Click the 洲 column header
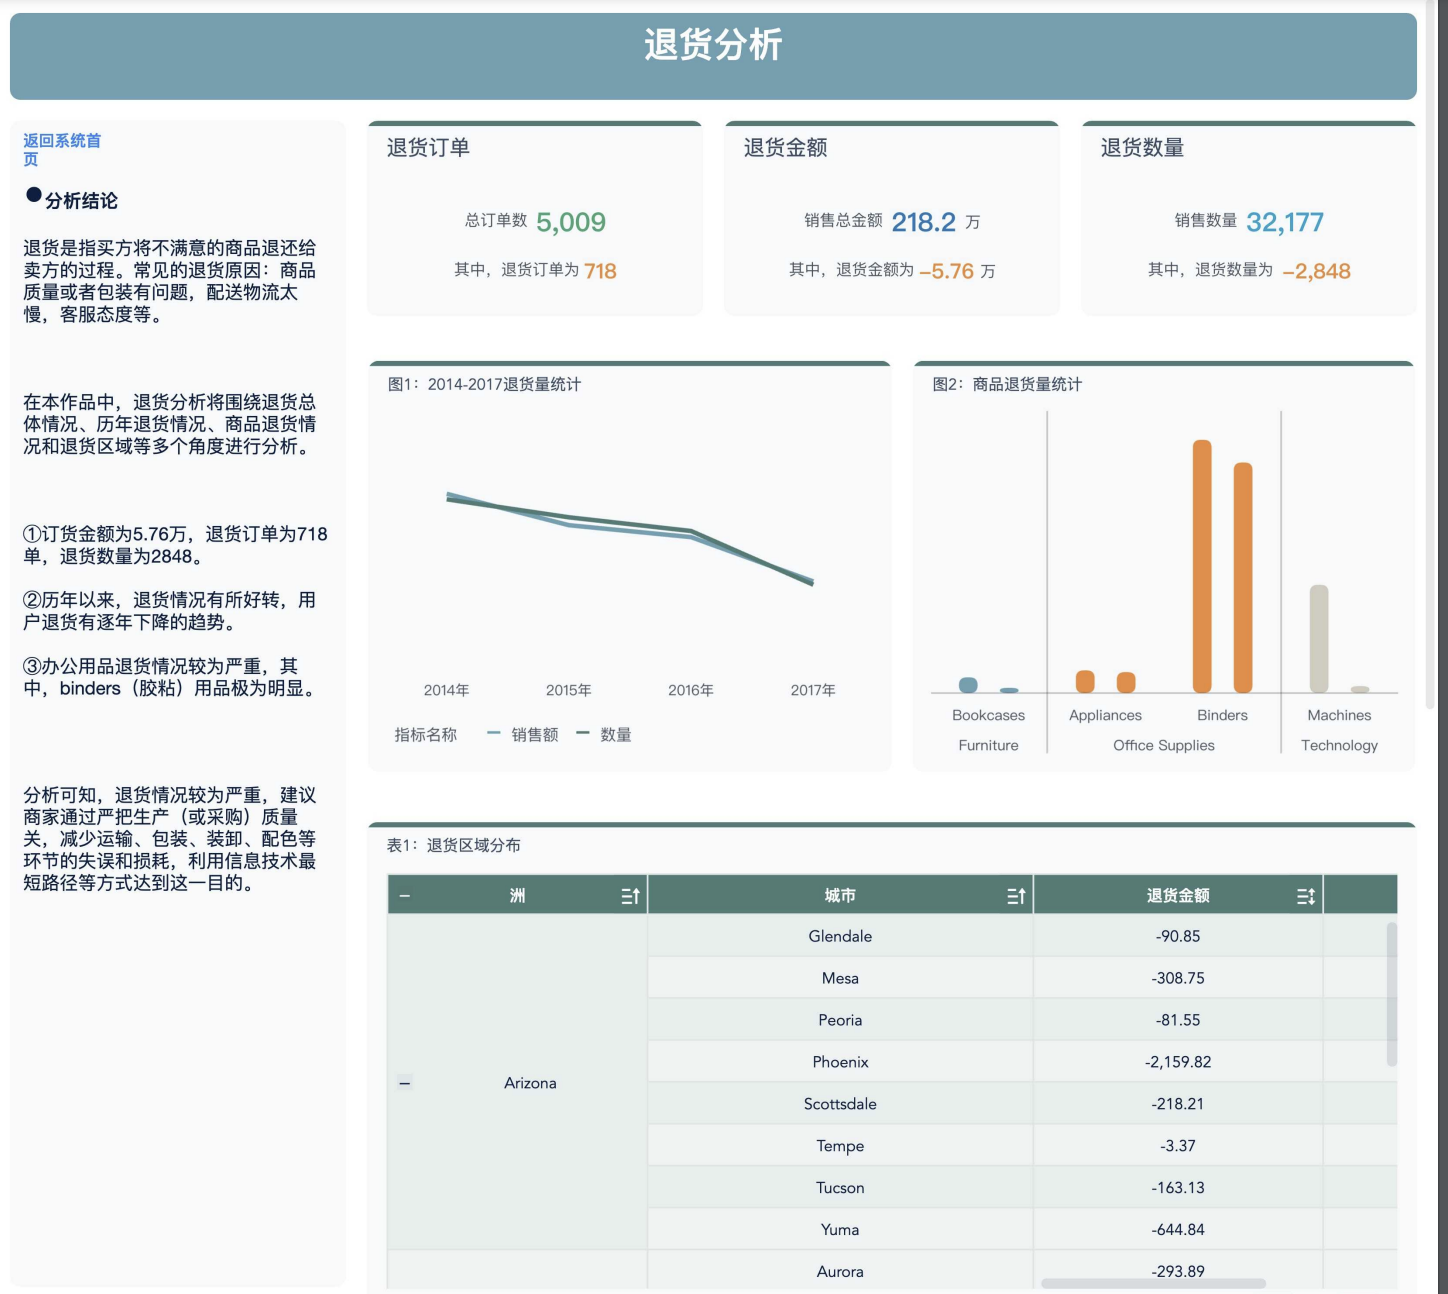 518,896
